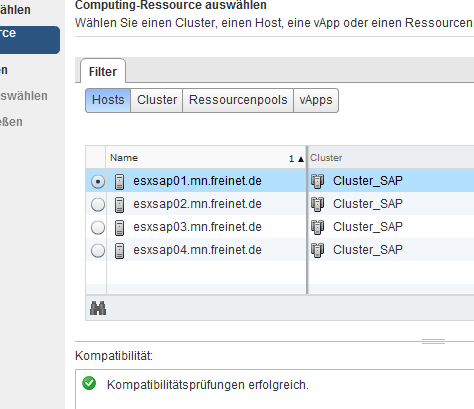This screenshot has width=474, height=409.
Task: Select radio button for esxsap04.mn.freinet.de
Action: coord(98,251)
